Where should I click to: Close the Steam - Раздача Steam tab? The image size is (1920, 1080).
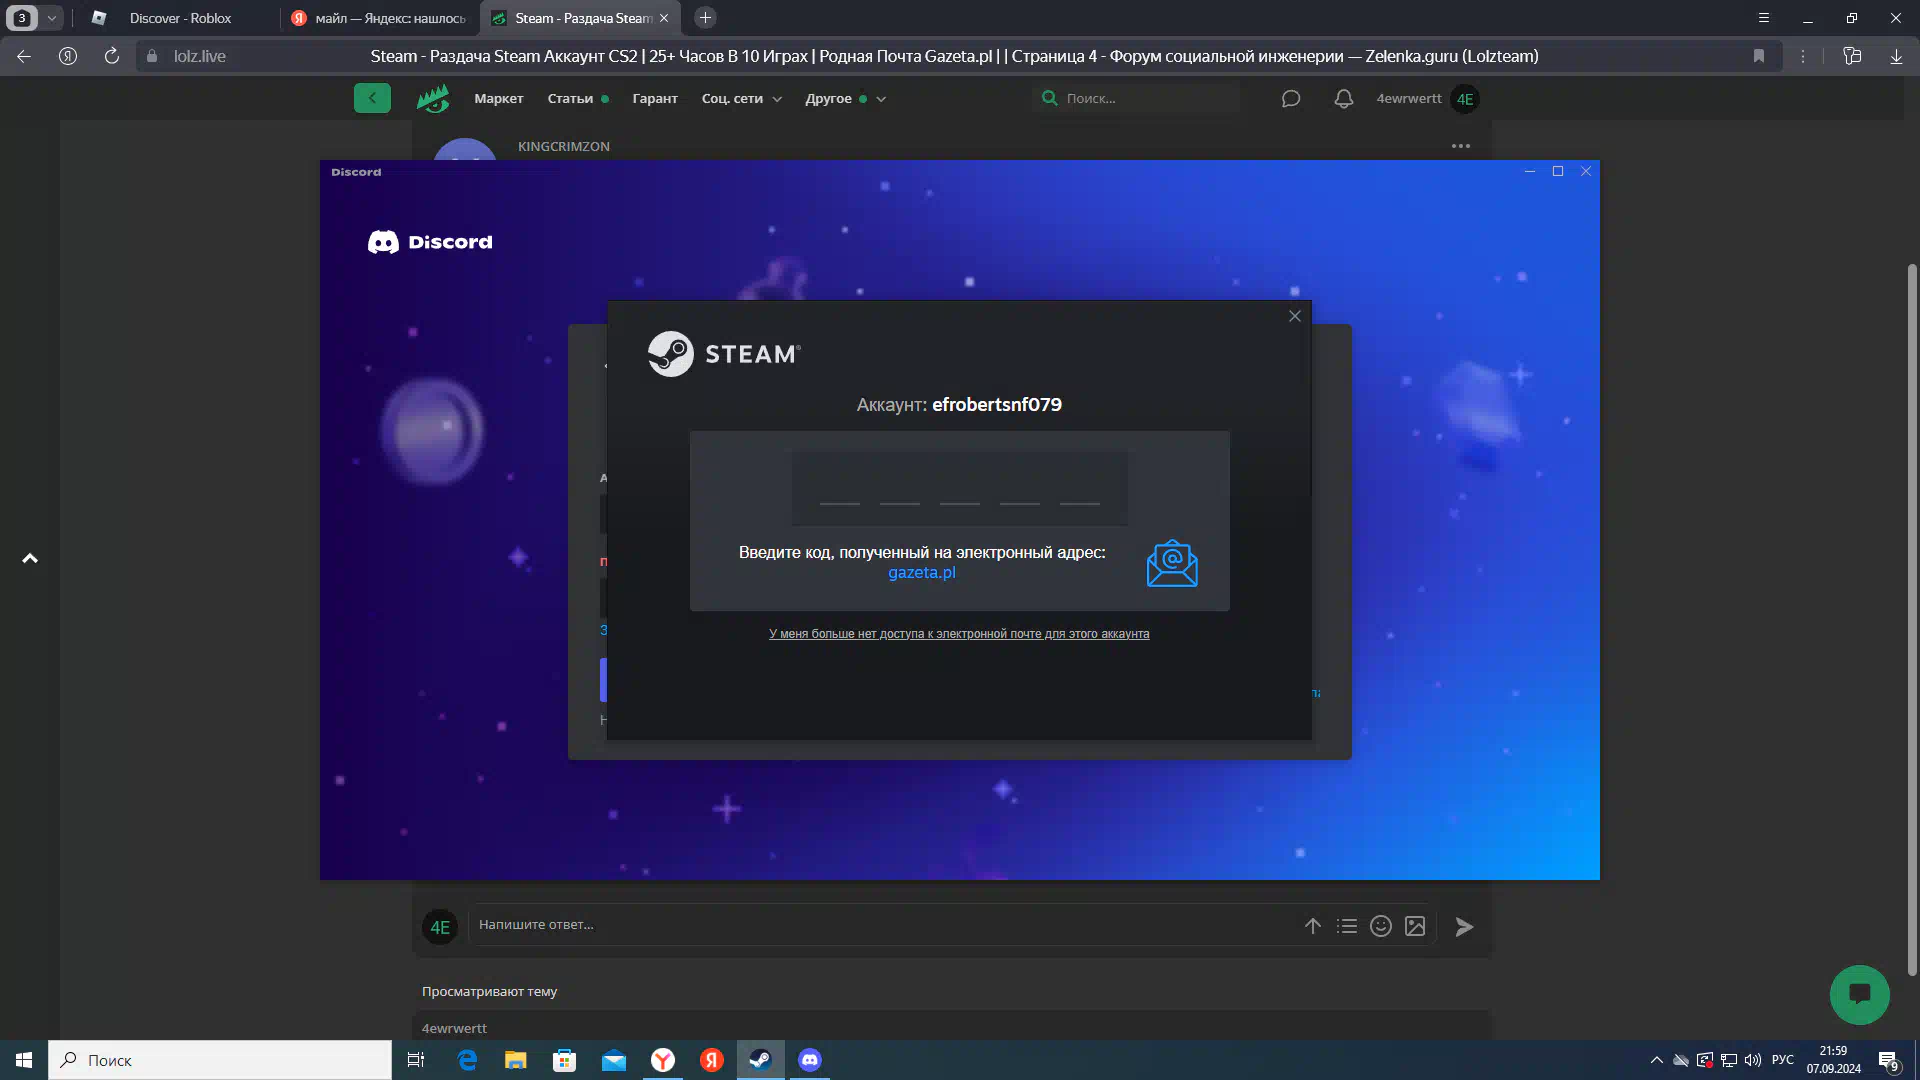pyautogui.click(x=664, y=18)
